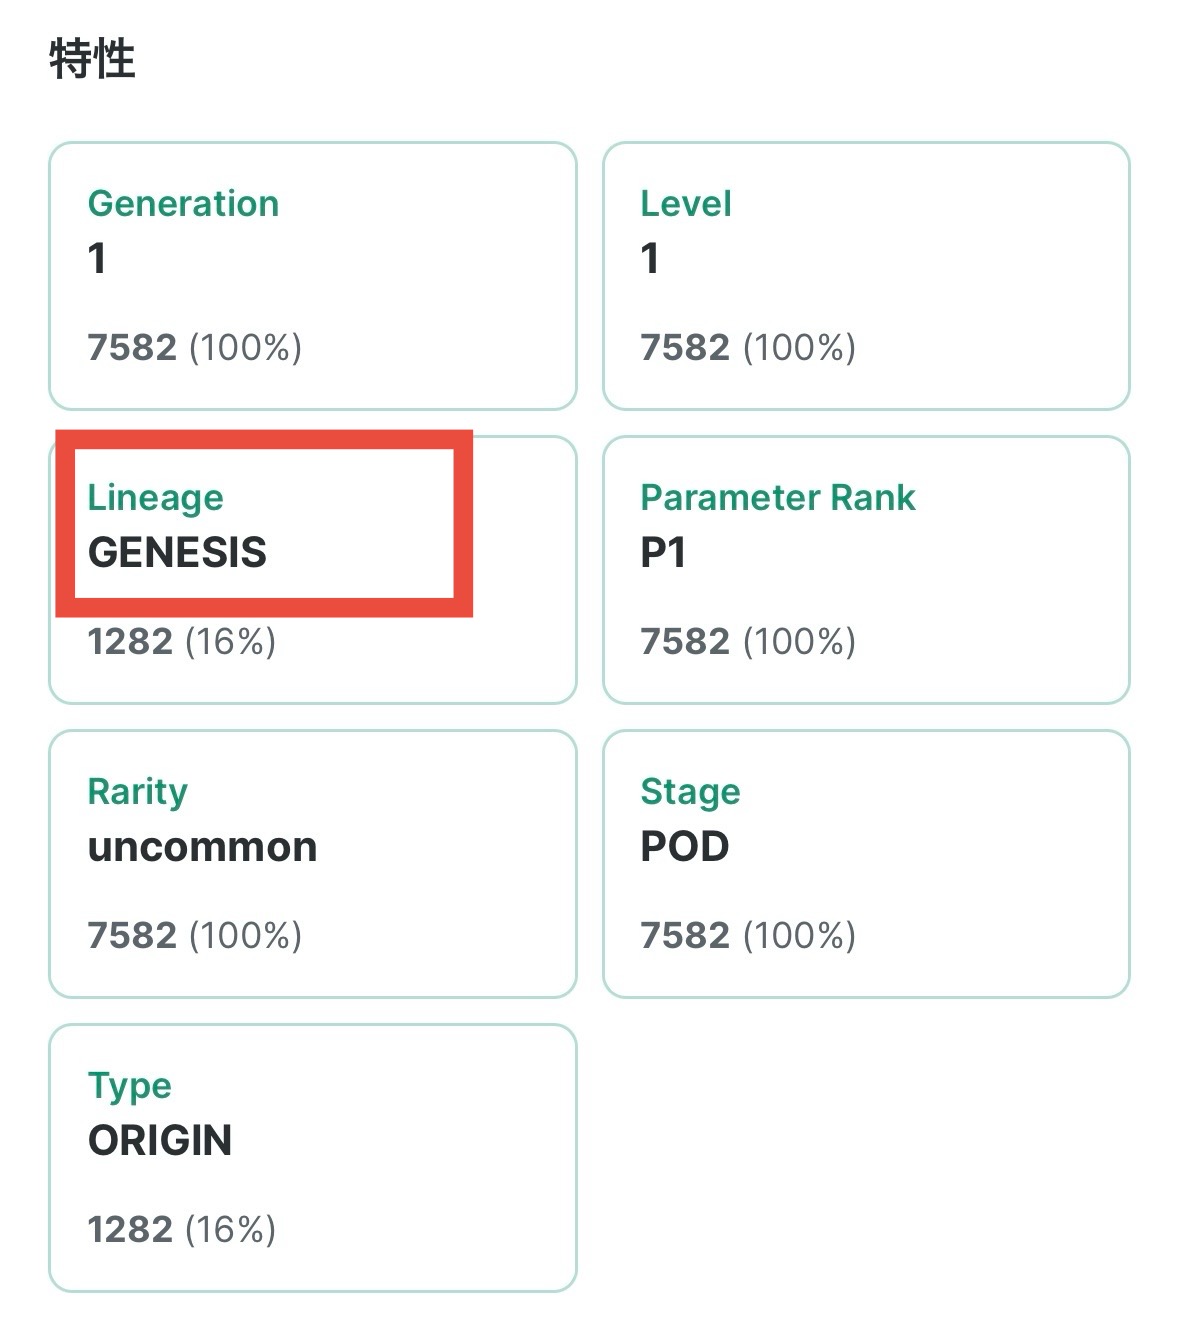The image size is (1178, 1340).
Task: Select the GENESIS lineage value
Action: coord(177,552)
